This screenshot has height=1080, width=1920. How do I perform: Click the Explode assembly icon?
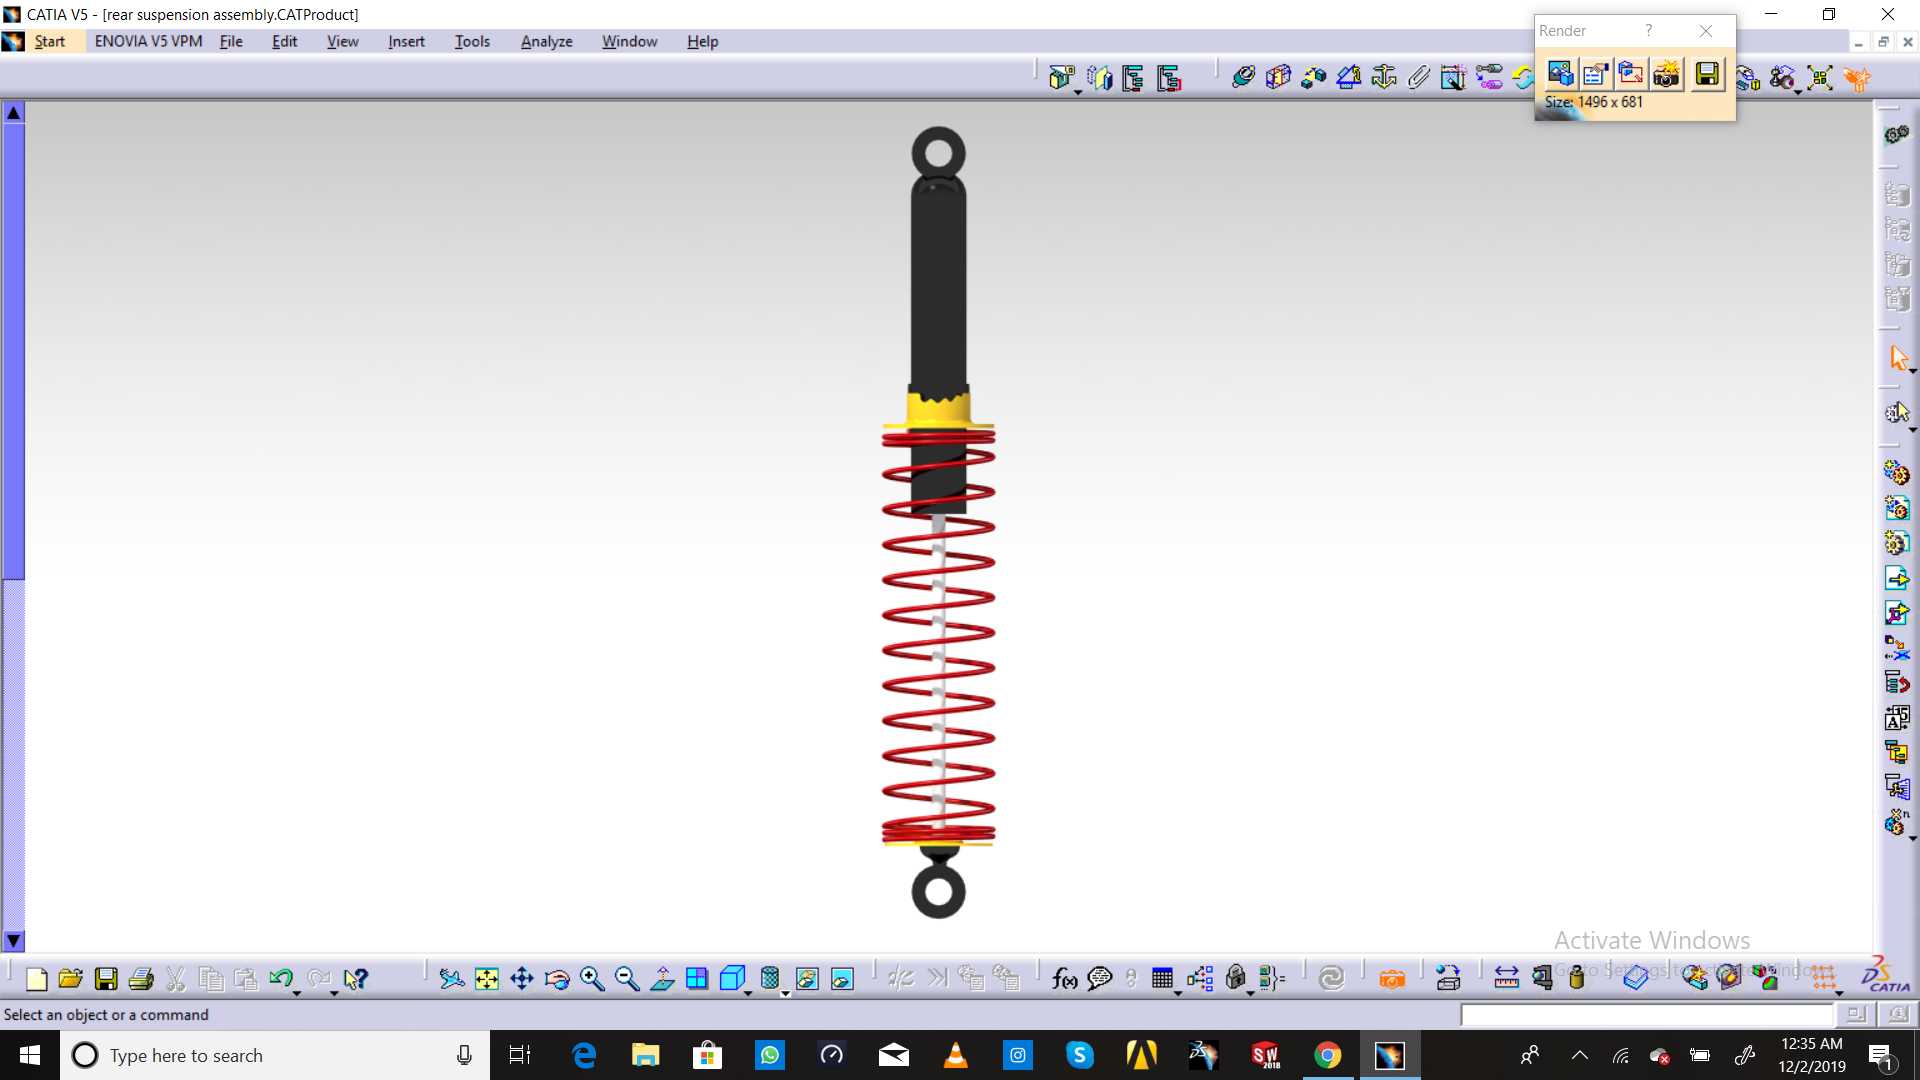[1820, 78]
